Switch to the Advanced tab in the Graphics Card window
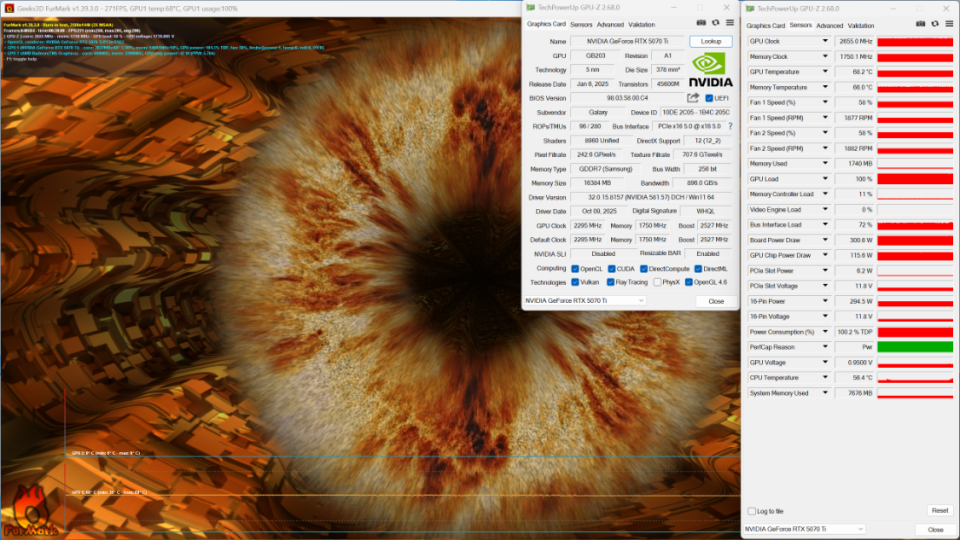Viewport: 960px width, 540px height. [610, 24]
